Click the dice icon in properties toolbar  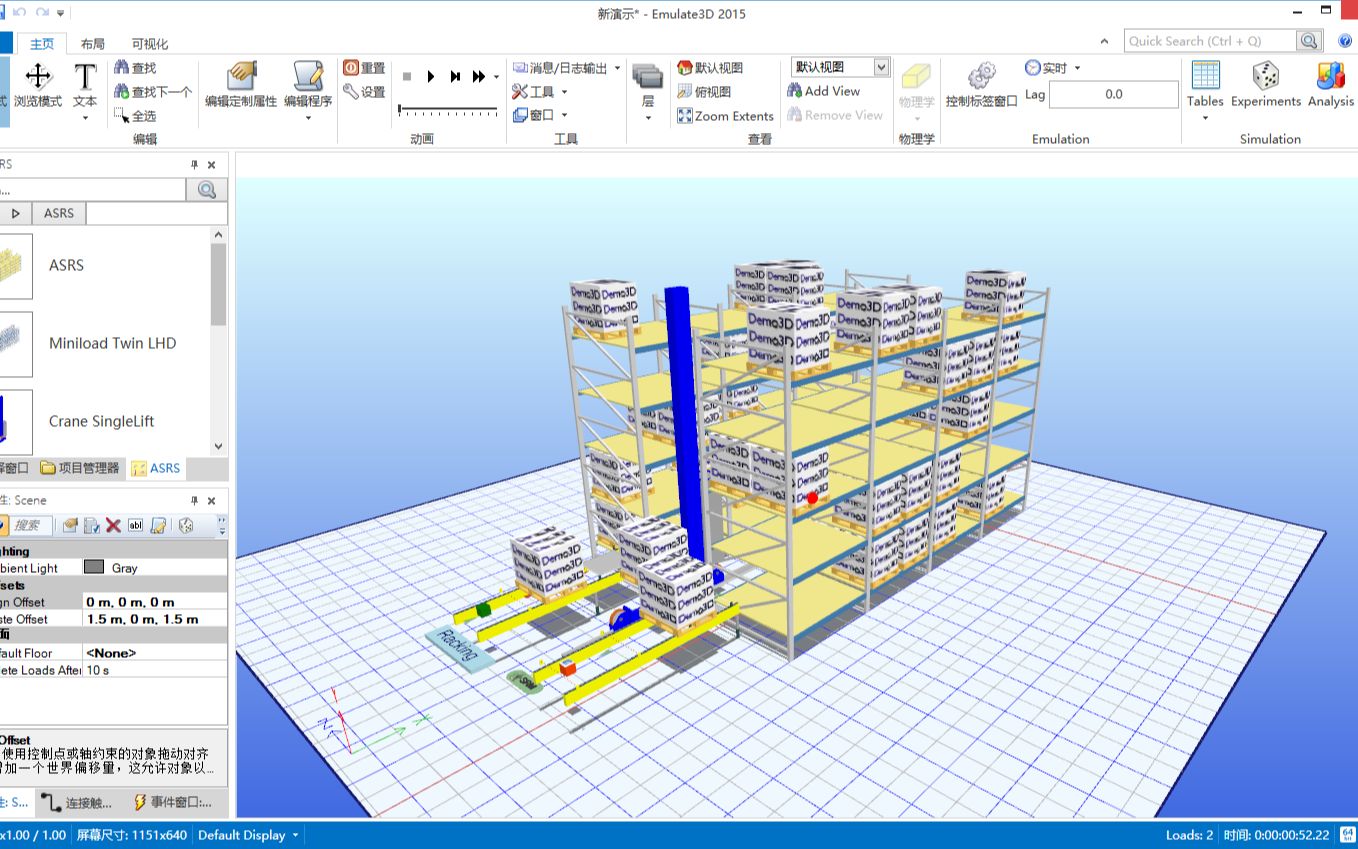(x=185, y=525)
